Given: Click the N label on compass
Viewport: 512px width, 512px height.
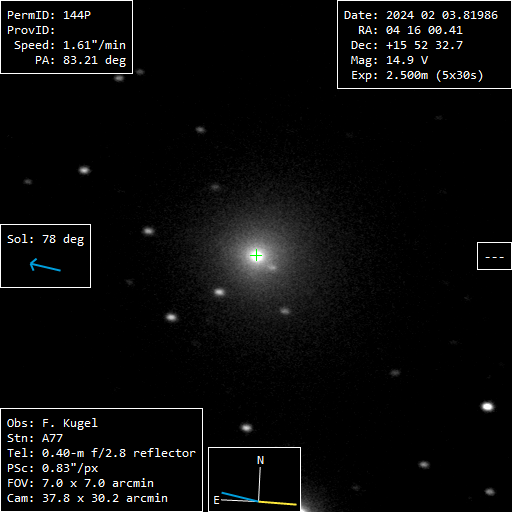Looking at the screenshot, I should (x=260, y=460).
